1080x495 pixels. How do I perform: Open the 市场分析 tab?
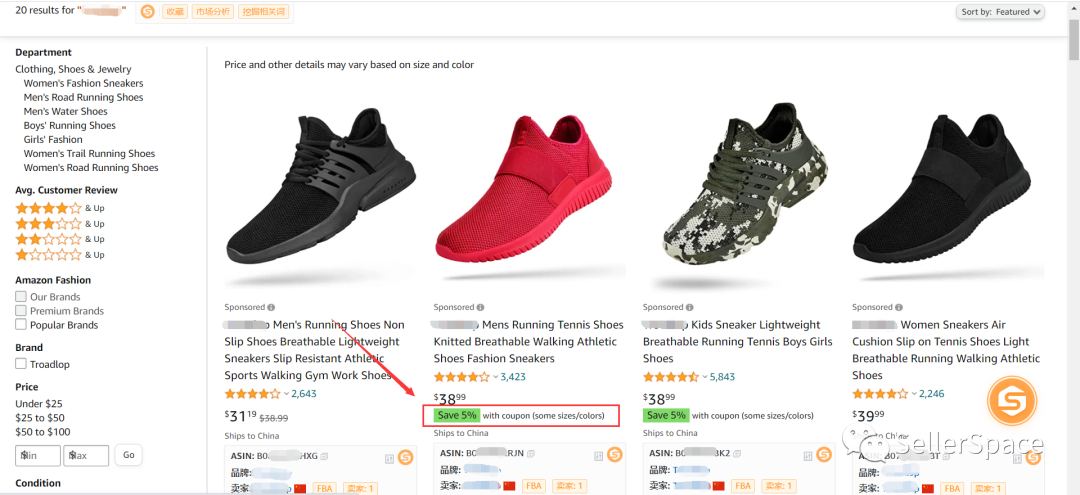[211, 12]
